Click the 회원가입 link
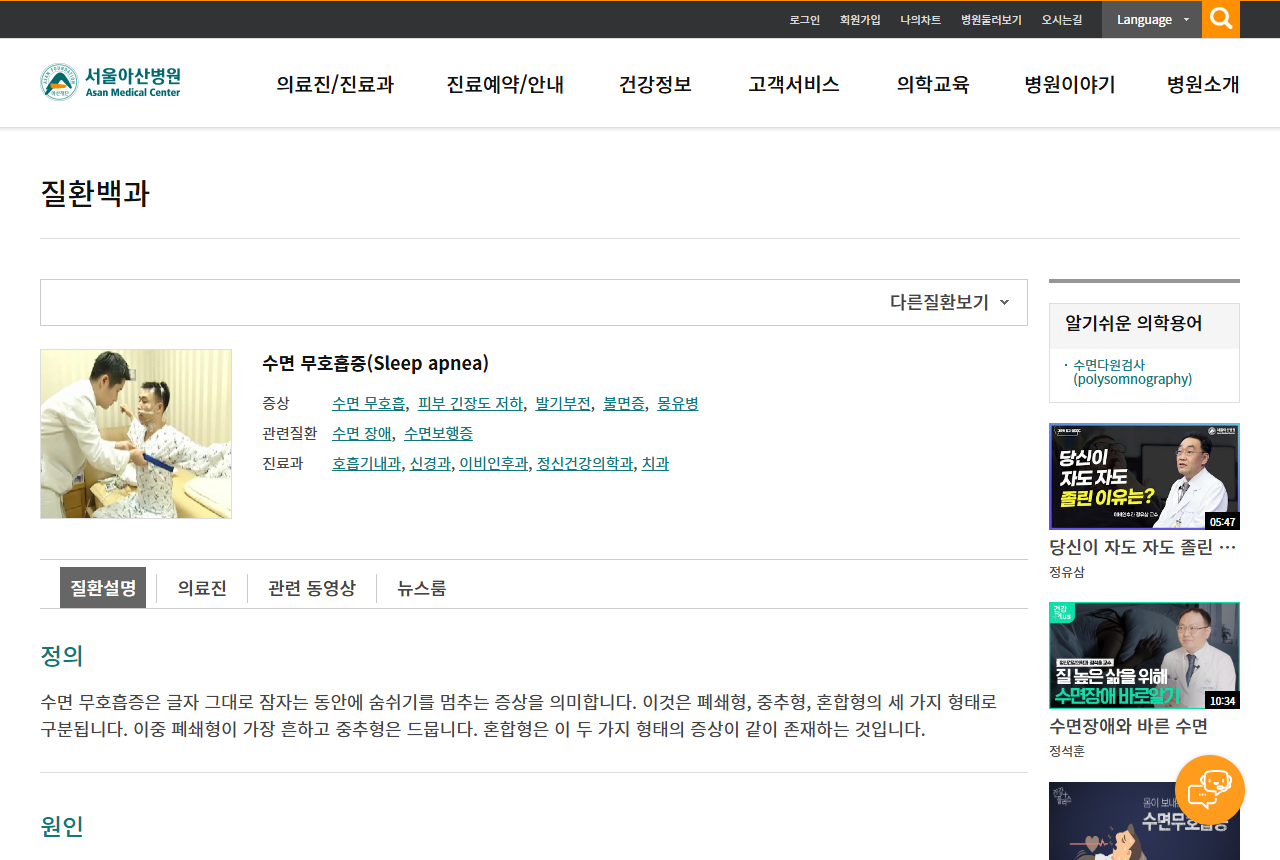Image resolution: width=1280 pixels, height=860 pixels. pyautogui.click(x=860, y=20)
